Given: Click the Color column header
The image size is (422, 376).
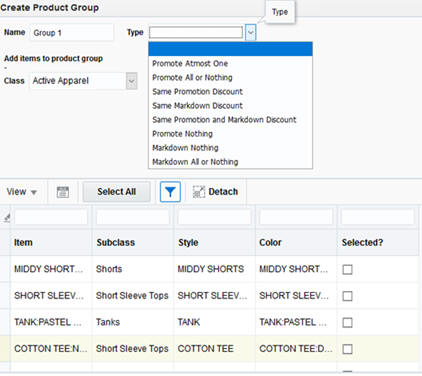Looking at the screenshot, I should click(x=296, y=242).
